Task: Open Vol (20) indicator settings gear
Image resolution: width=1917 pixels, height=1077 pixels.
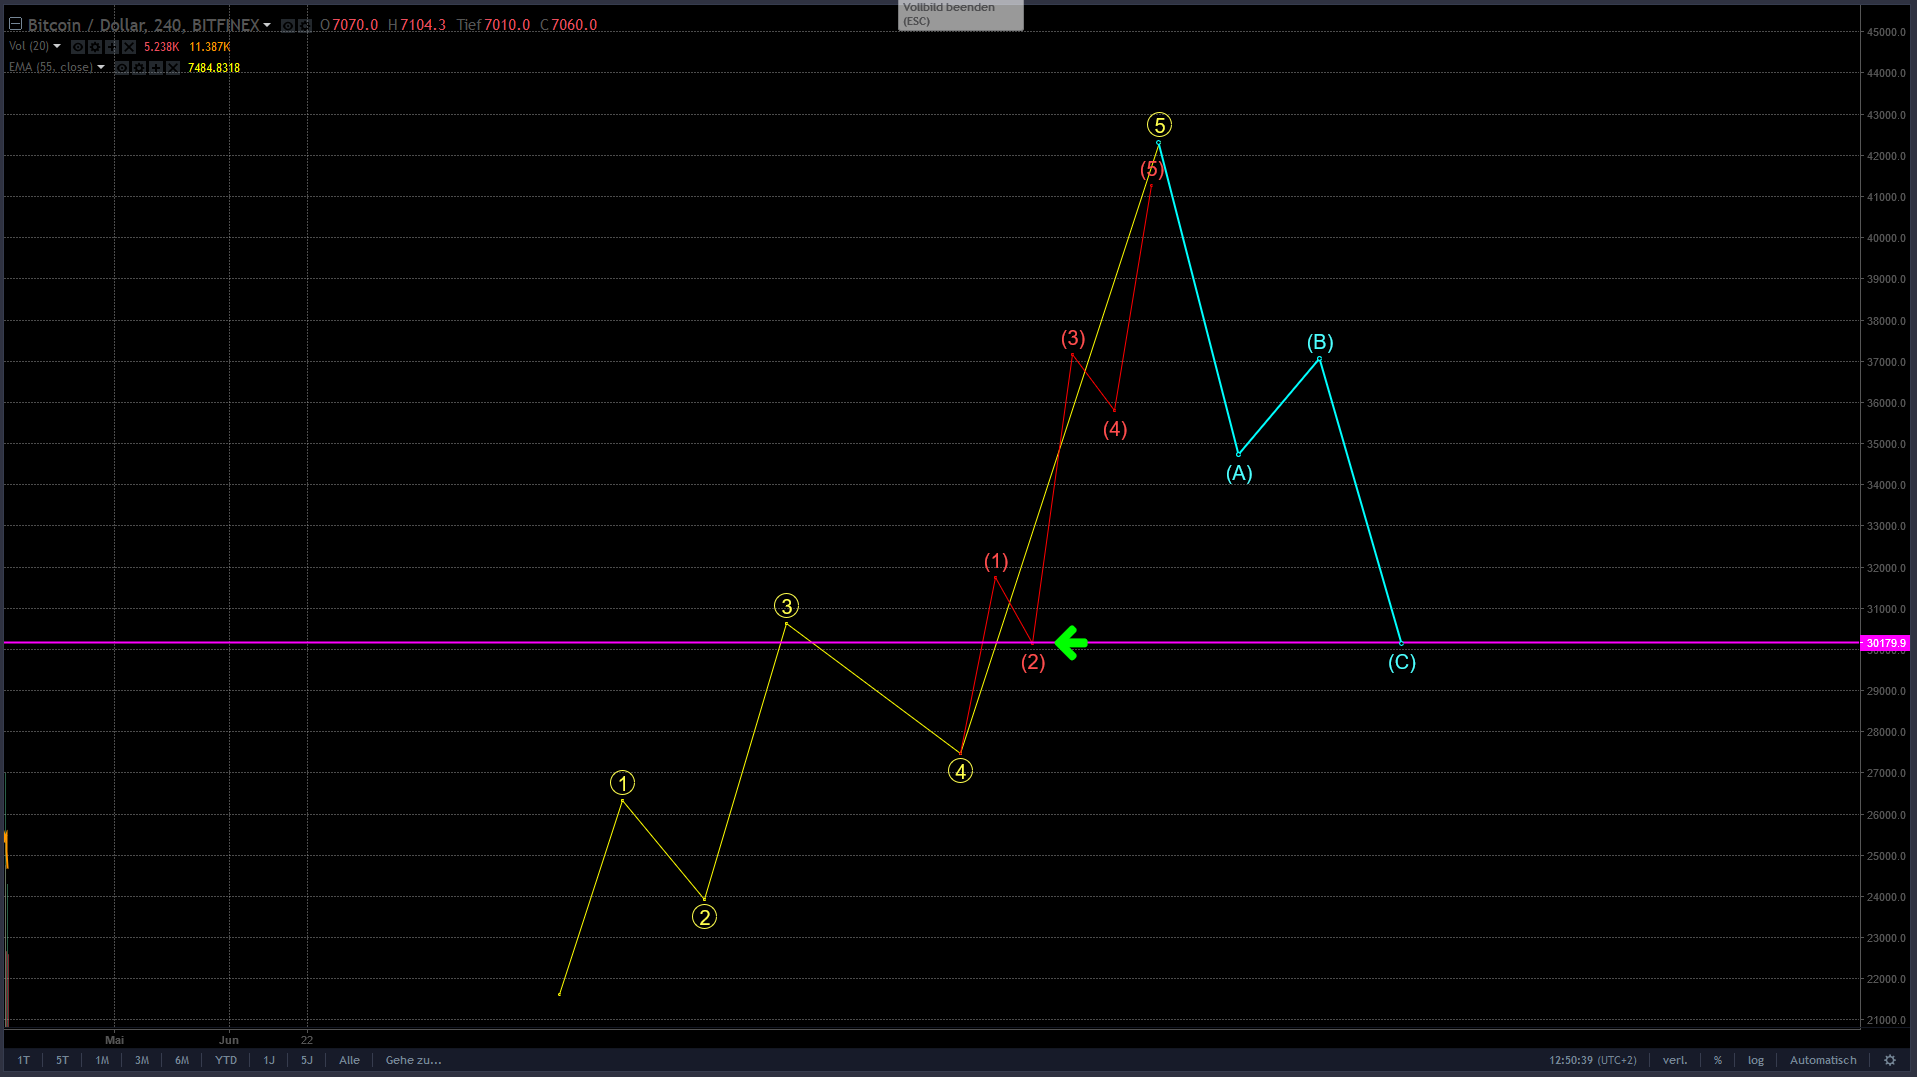Action: 95,47
